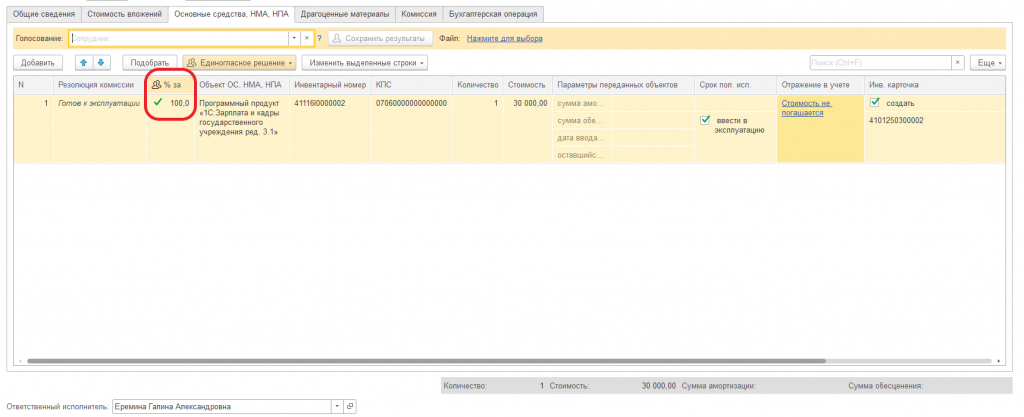Image resolution: width=1024 pixels, height=417 pixels.
Task: Sort by the Резолюция комиссии column header
Action: tap(100, 85)
